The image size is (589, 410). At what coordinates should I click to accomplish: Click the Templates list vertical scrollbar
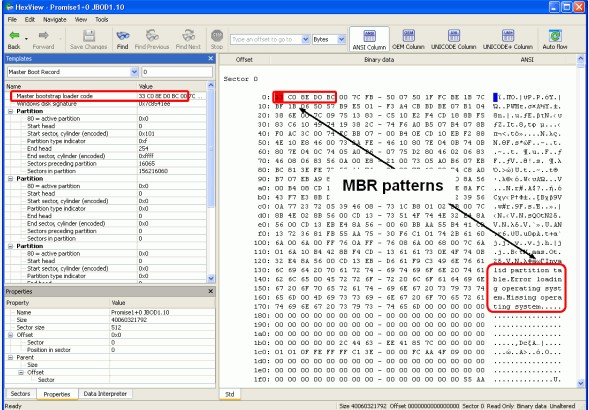click(x=211, y=182)
